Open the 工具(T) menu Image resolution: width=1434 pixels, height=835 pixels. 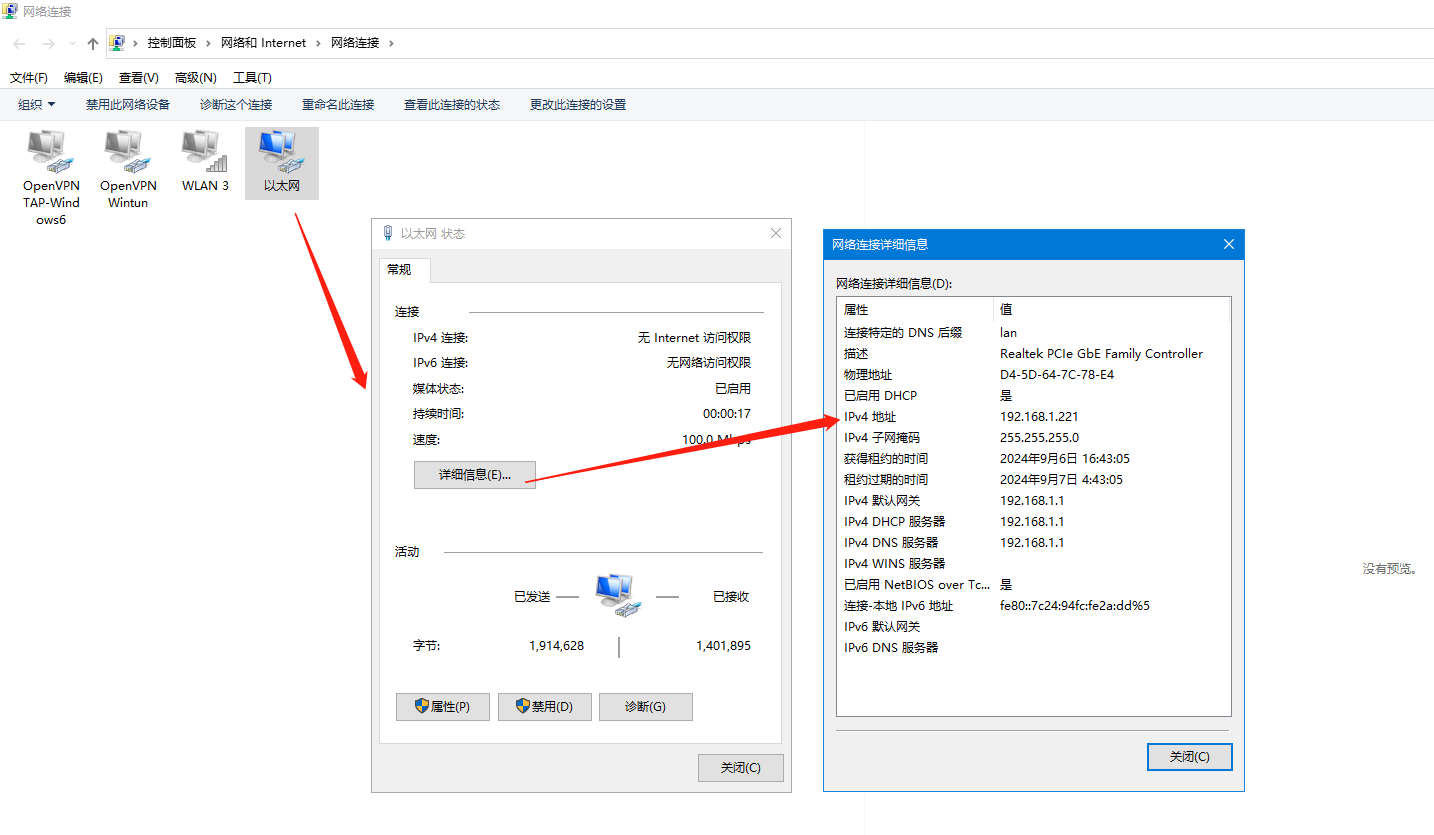tap(252, 77)
